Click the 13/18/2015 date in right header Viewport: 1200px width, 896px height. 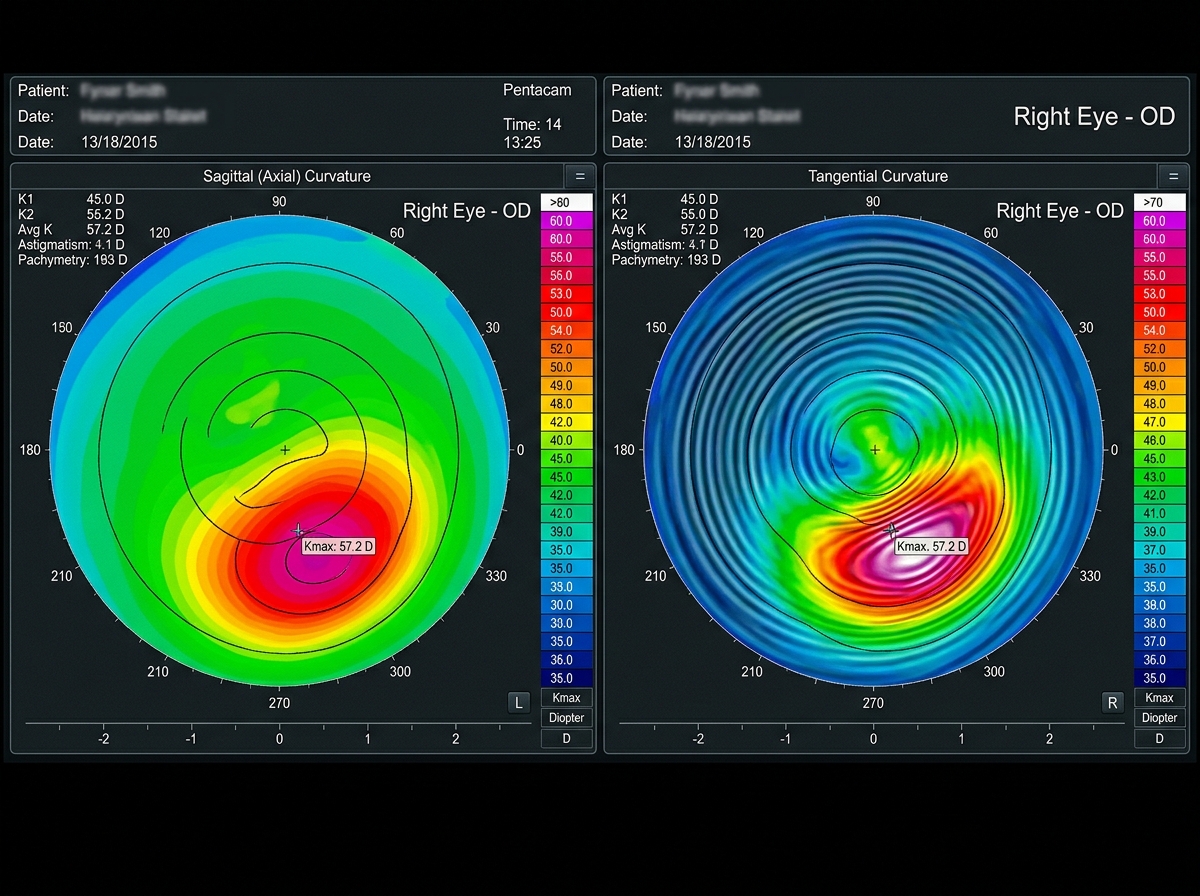(x=712, y=142)
